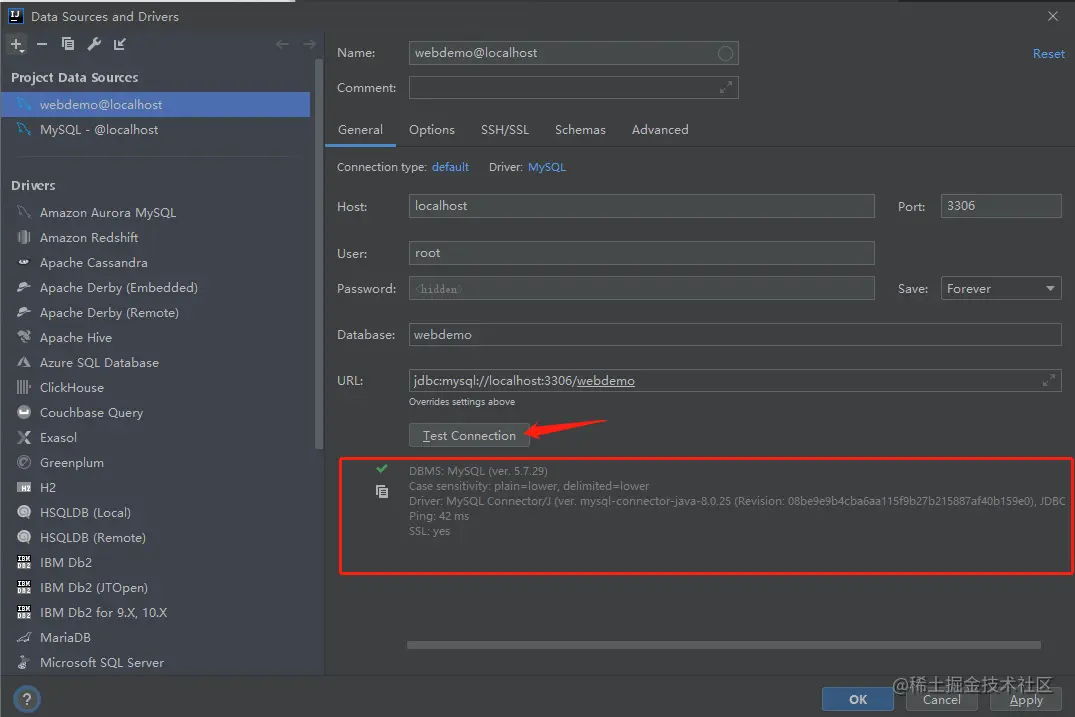Click the color circle in Name field
Screen dimensions: 1075x717
point(725,53)
